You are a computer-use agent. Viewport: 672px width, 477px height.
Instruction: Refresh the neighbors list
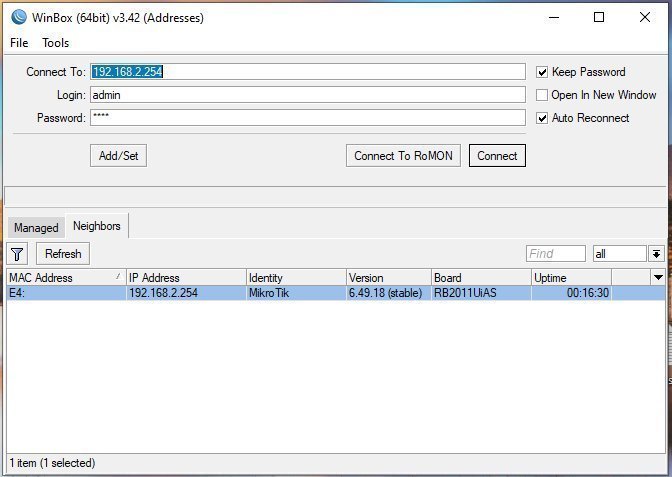tap(63, 254)
